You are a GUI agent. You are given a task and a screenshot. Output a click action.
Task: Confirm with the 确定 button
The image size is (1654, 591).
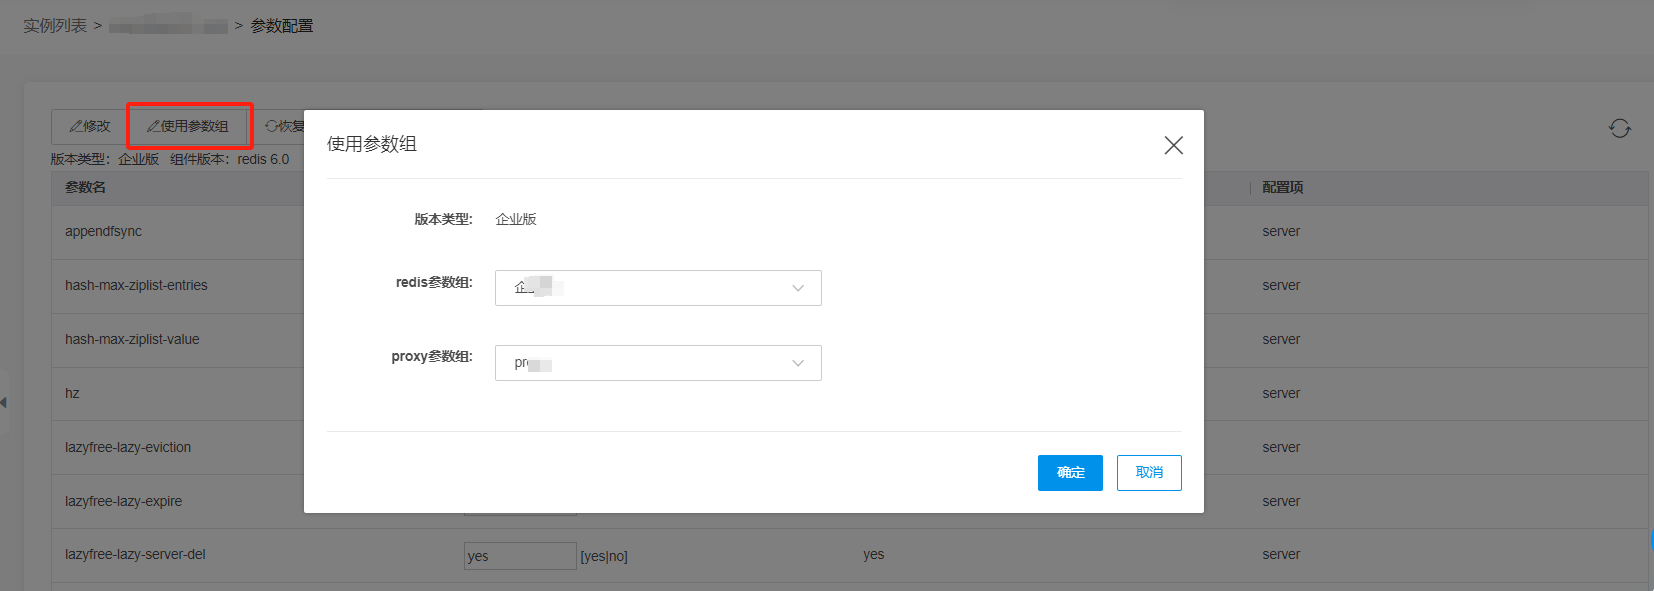click(1070, 473)
